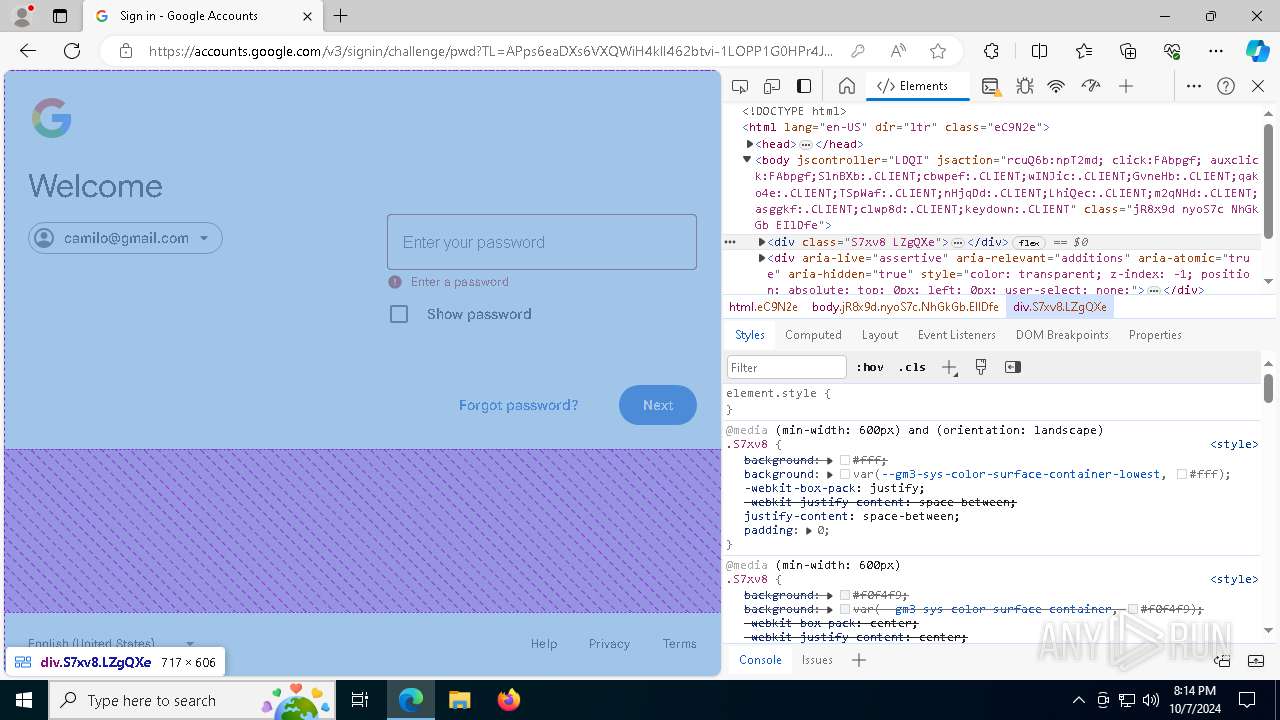Click the browser back arrow
This screenshot has width=1280, height=720.
(x=28, y=51)
